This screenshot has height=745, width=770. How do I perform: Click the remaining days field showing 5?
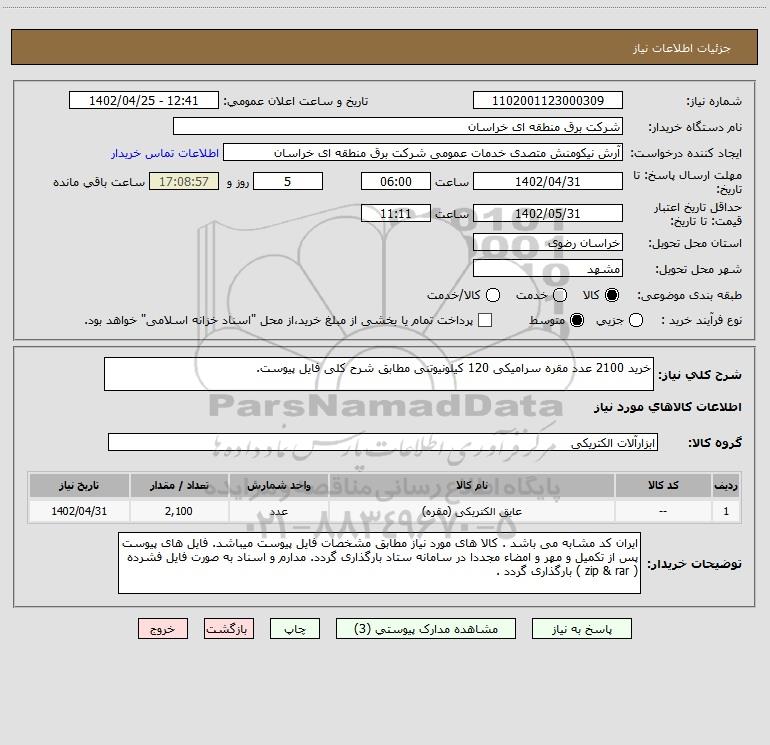pos(288,181)
